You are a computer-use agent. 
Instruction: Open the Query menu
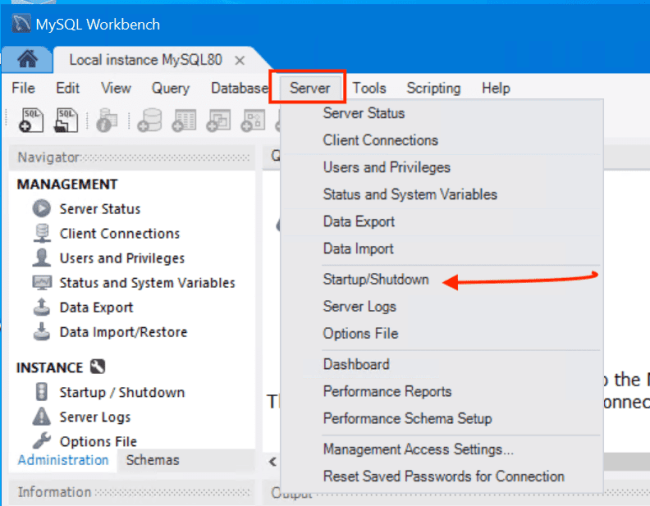pyautogui.click(x=170, y=88)
